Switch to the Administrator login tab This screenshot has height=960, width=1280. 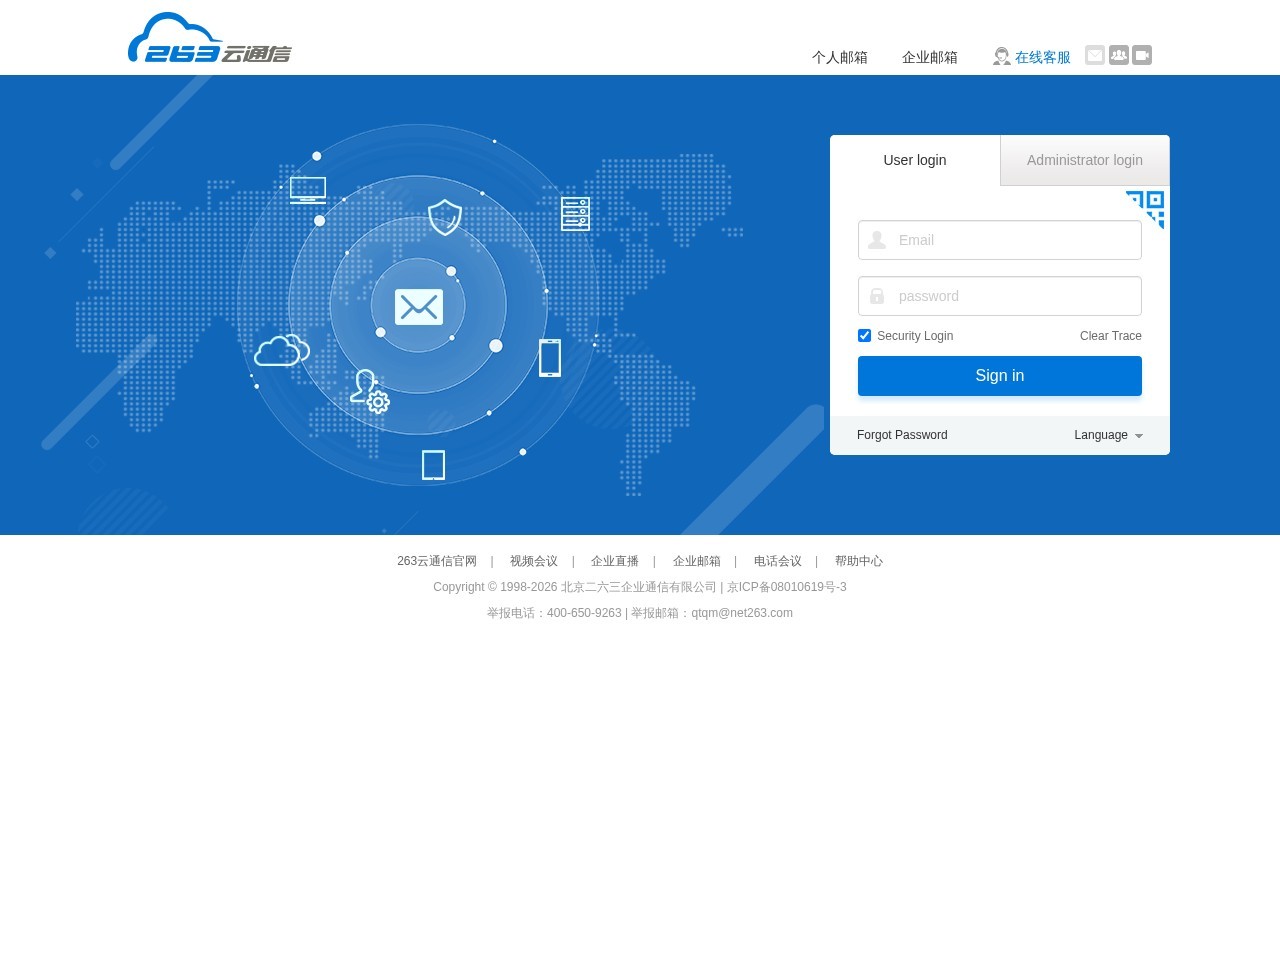coord(1085,160)
